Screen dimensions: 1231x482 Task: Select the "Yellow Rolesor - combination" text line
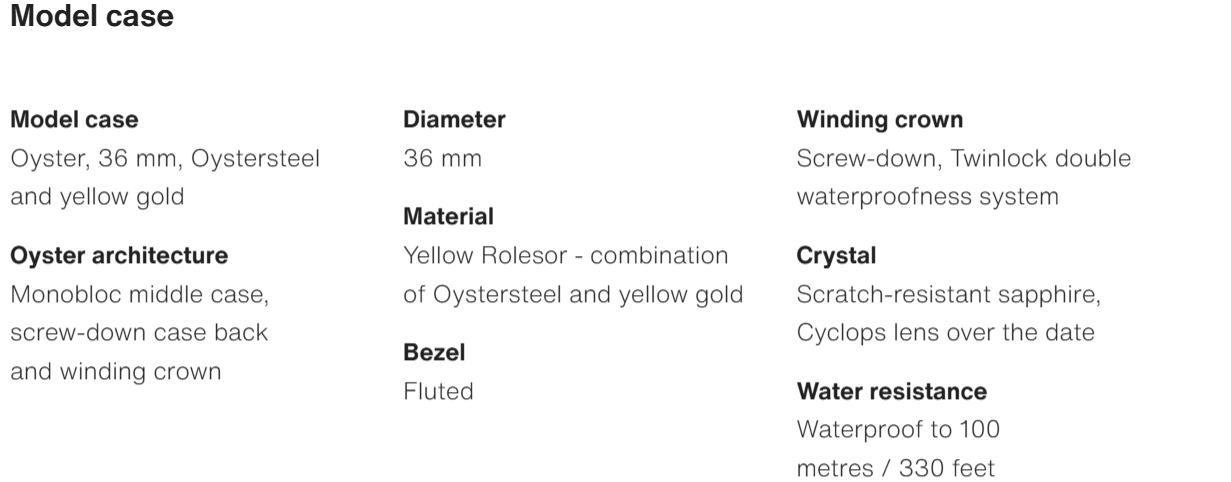tap(565, 256)
